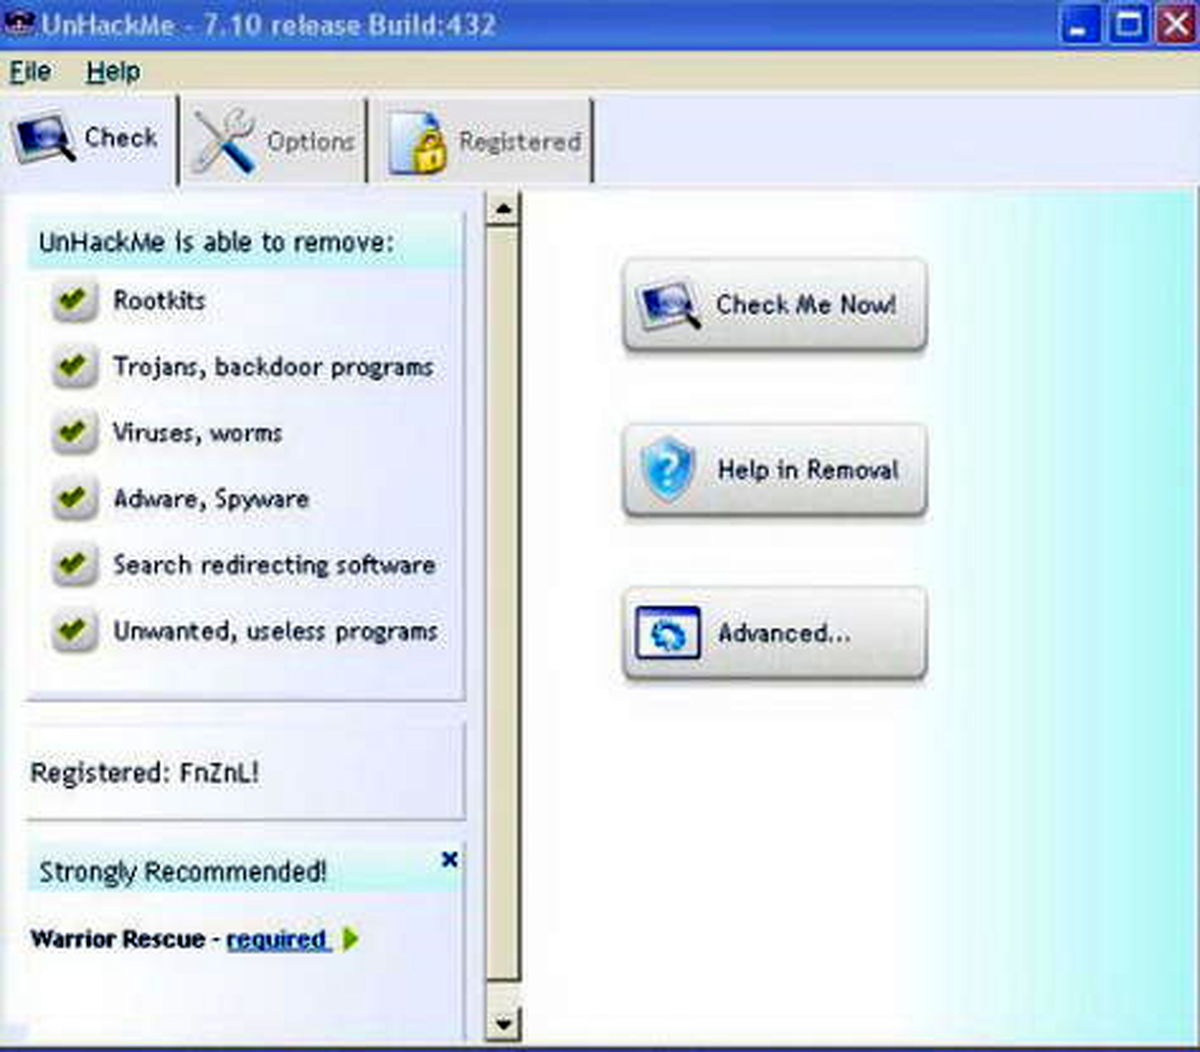Click the UnHackMe title bar app icon

tap(20, 24)
